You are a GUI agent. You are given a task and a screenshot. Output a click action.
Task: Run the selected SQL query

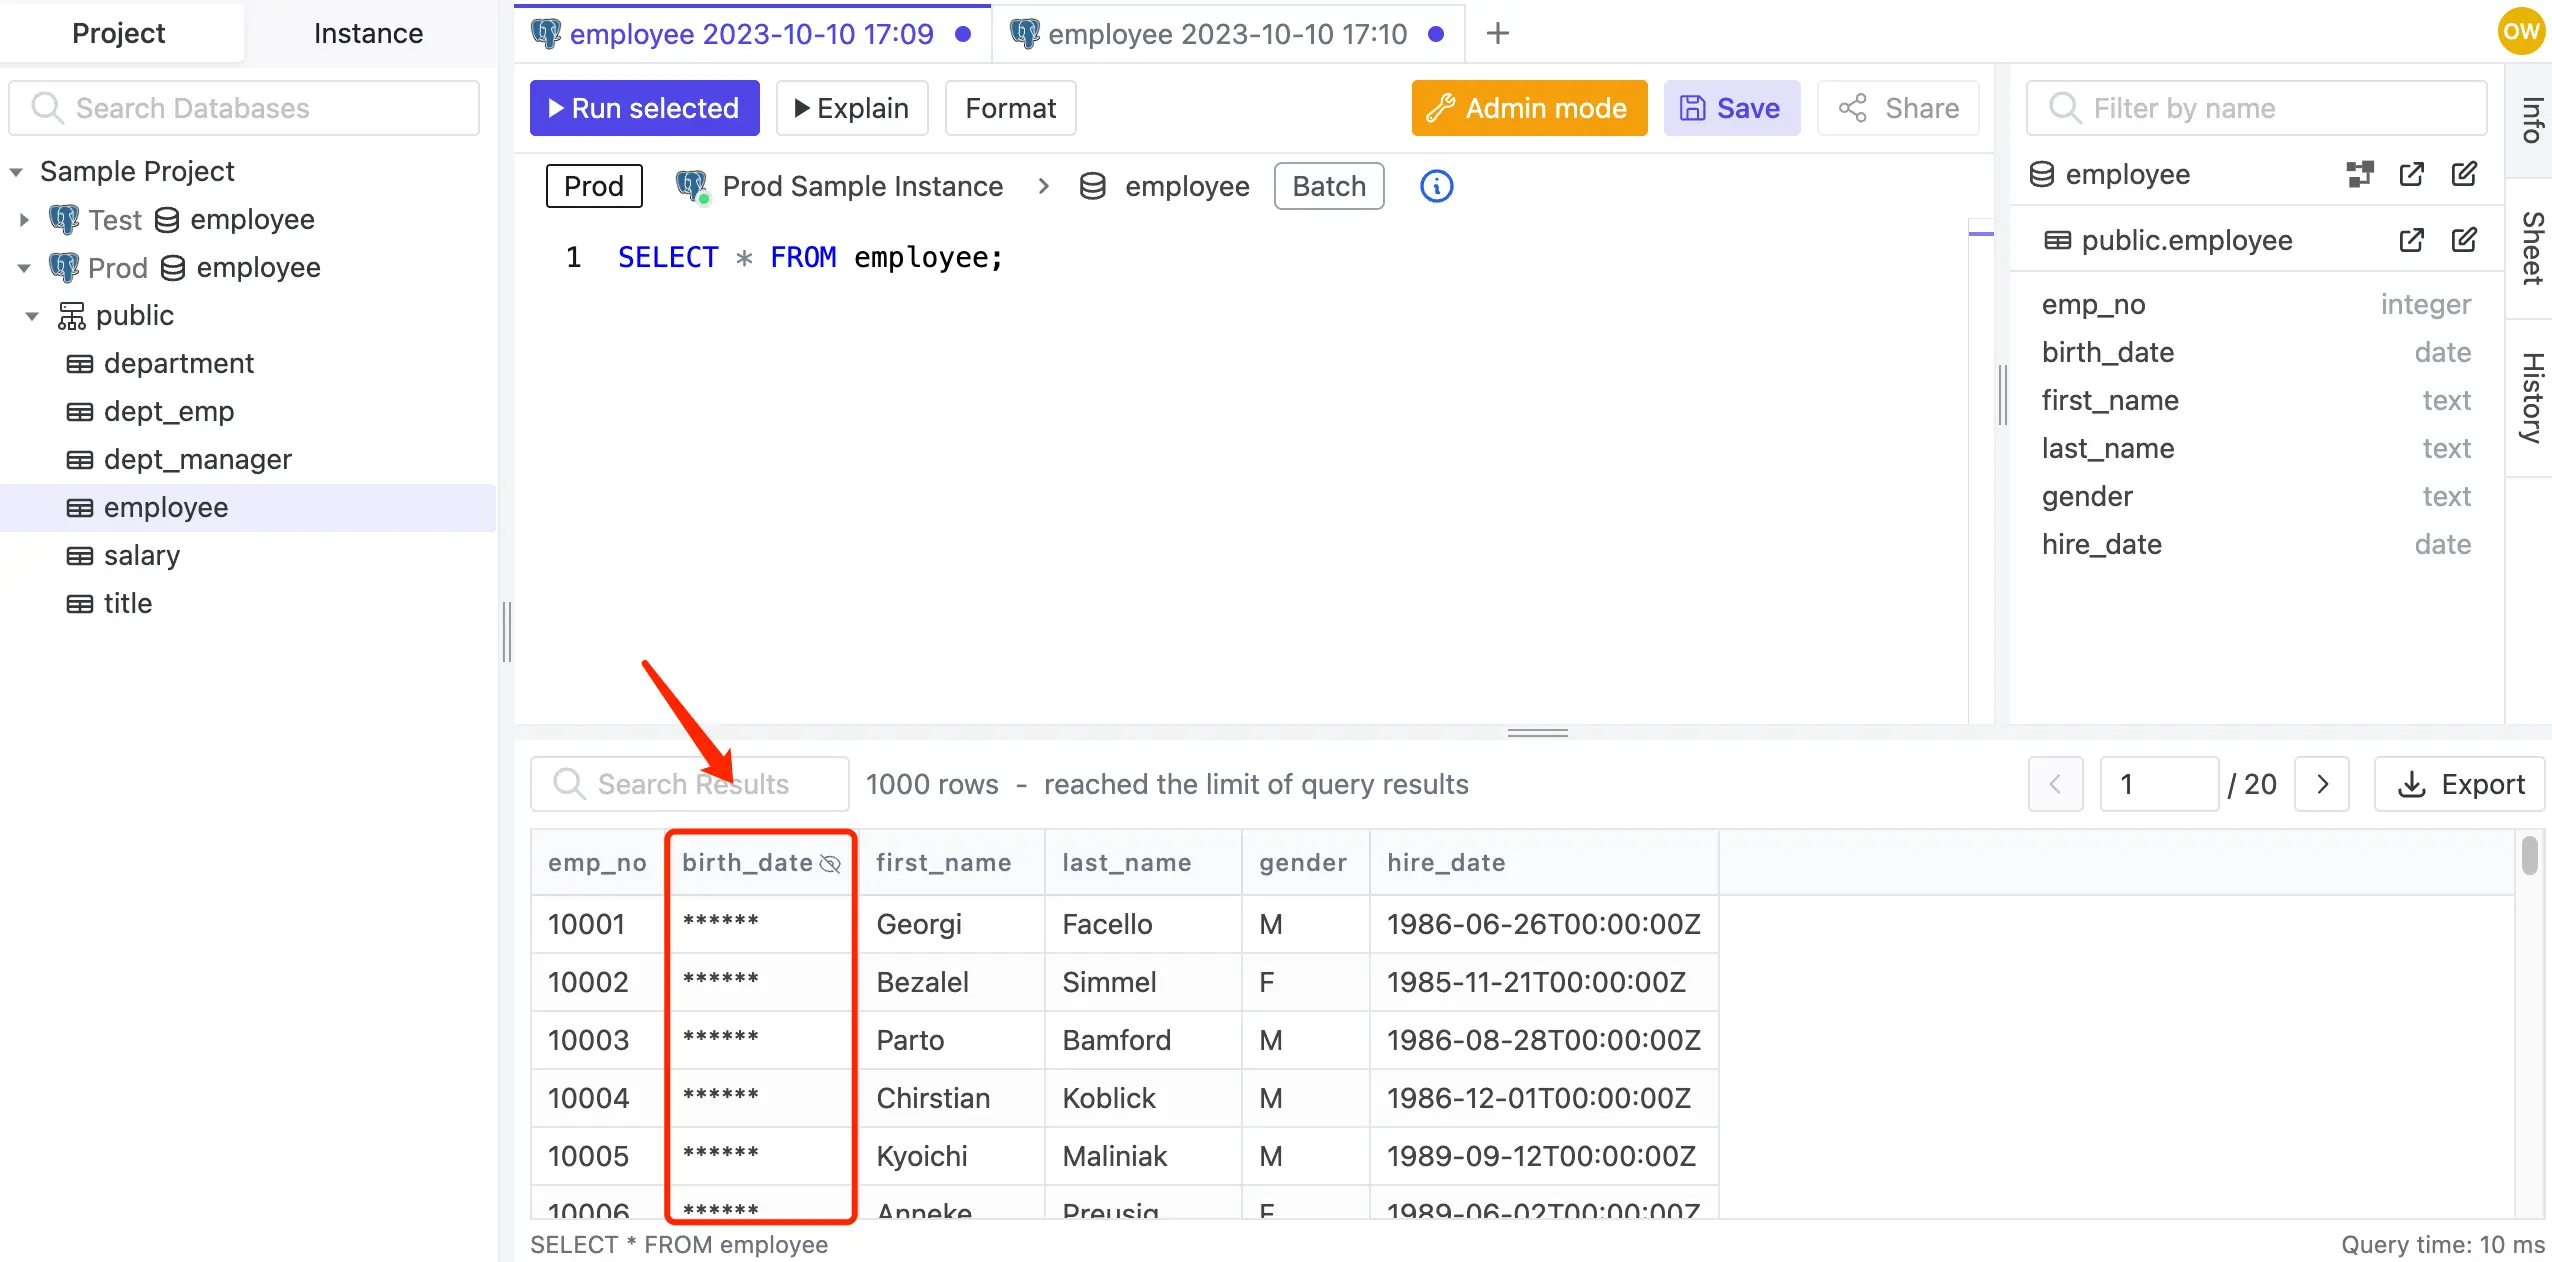(x=643, y=107)
